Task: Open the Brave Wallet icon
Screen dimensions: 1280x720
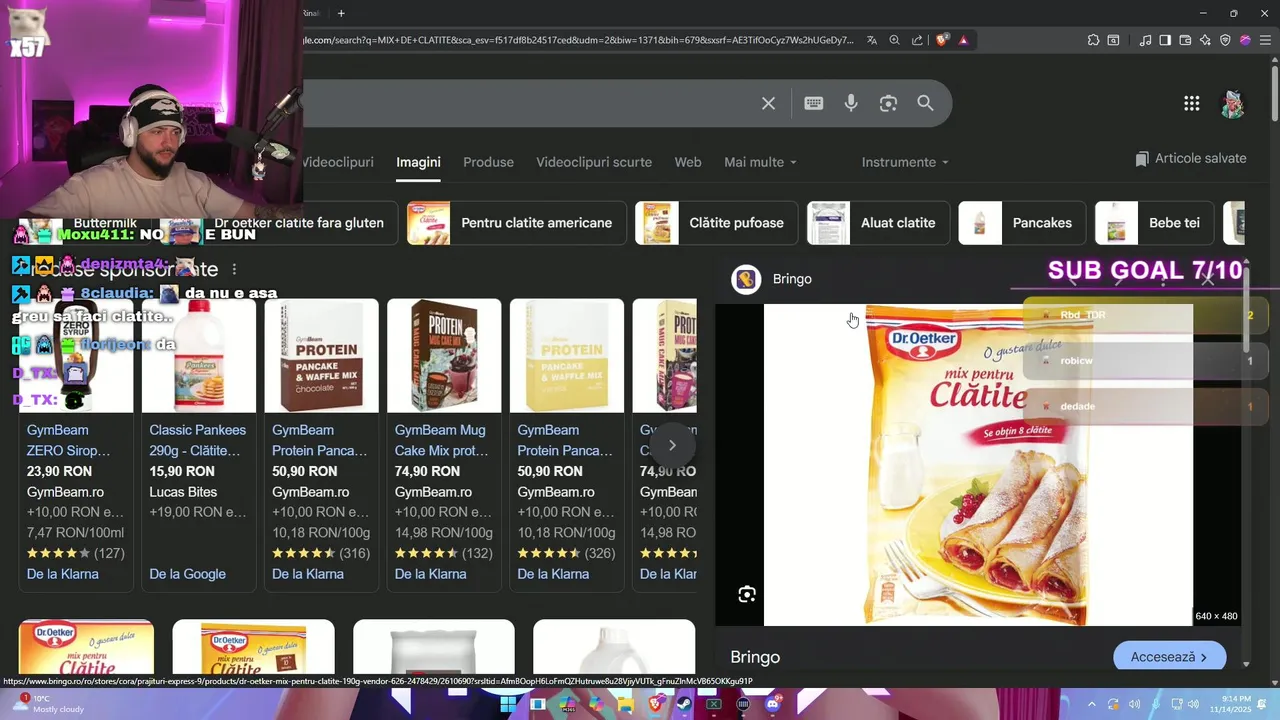Action: (1185, 40)
